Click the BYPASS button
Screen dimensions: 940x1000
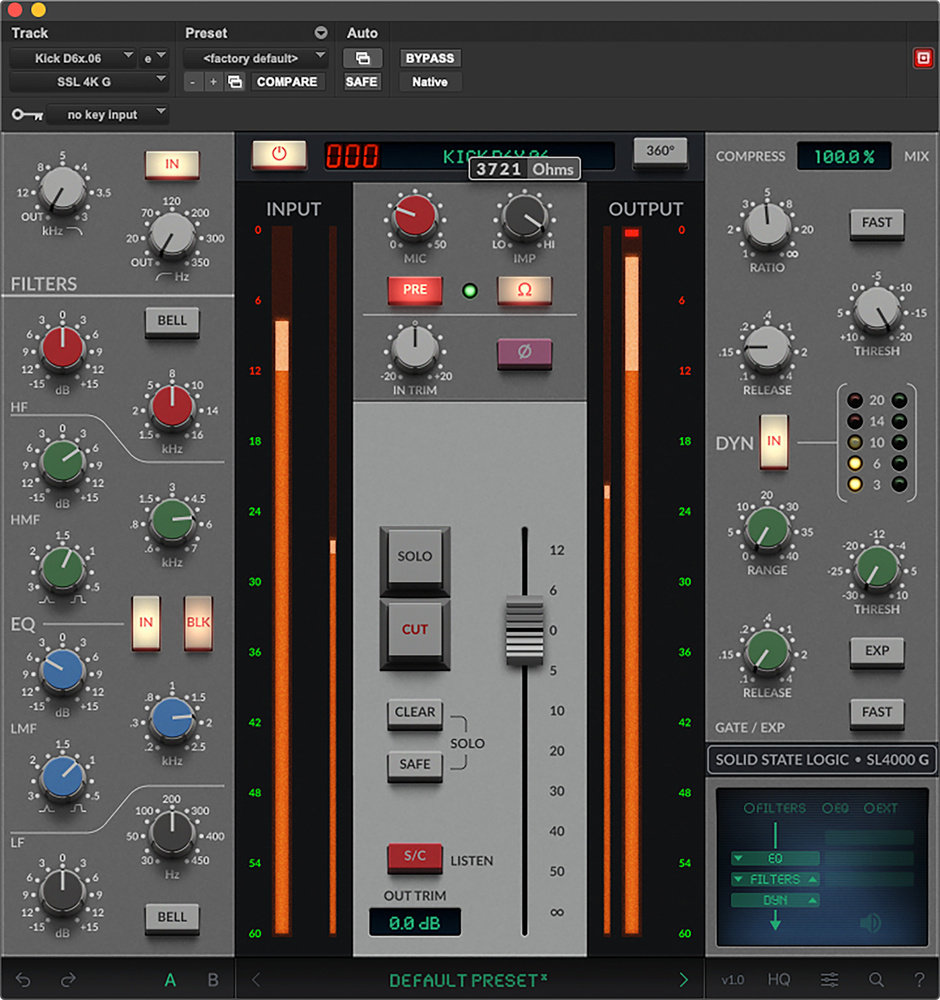point(430,58)
